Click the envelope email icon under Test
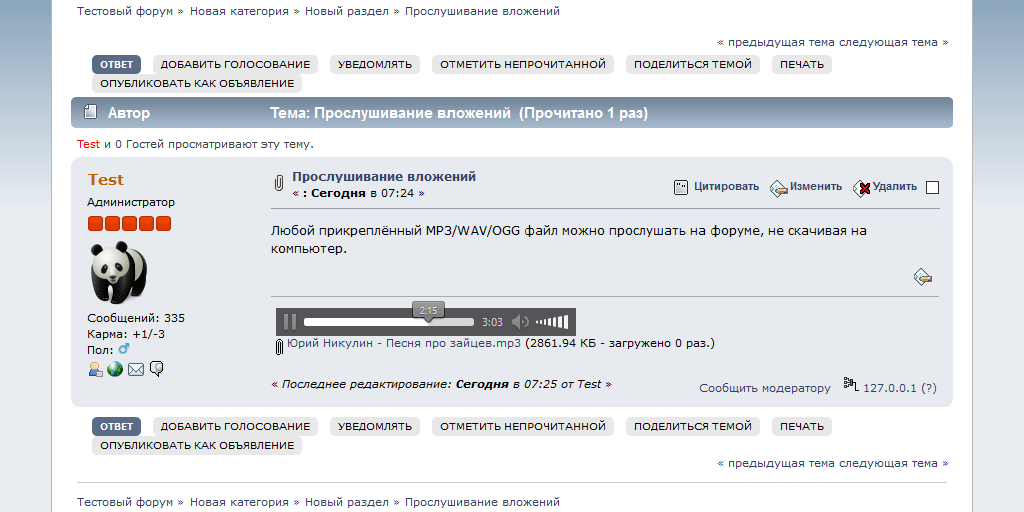Image resolution: width=1024 pixels, height=512 pixels. pos(136,370)
